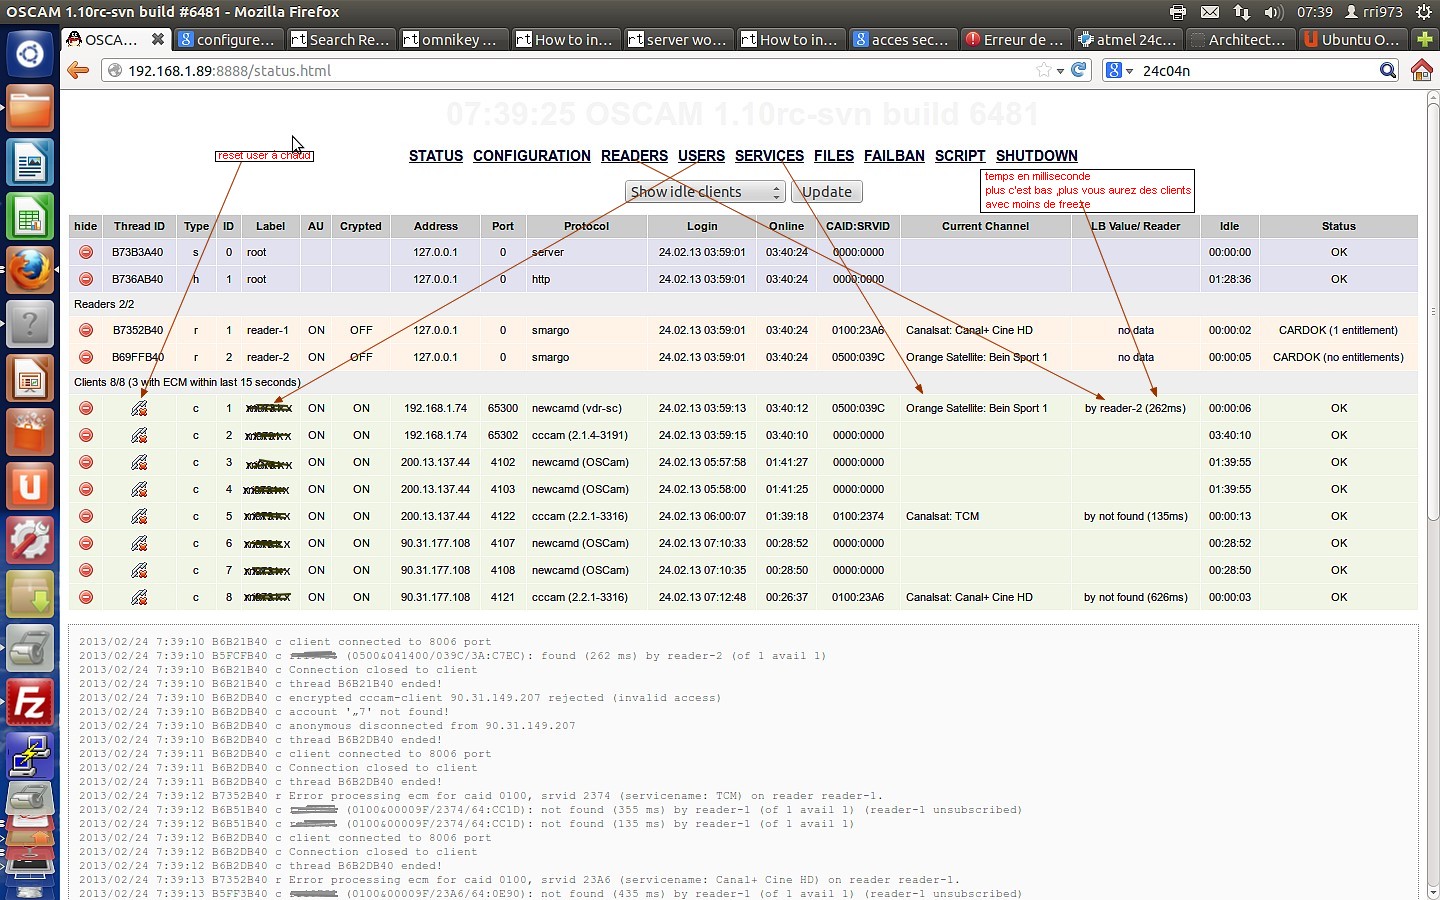Click the address bar URL field
This screenshot has width=1440, height=900.
(x=570, y=71)
